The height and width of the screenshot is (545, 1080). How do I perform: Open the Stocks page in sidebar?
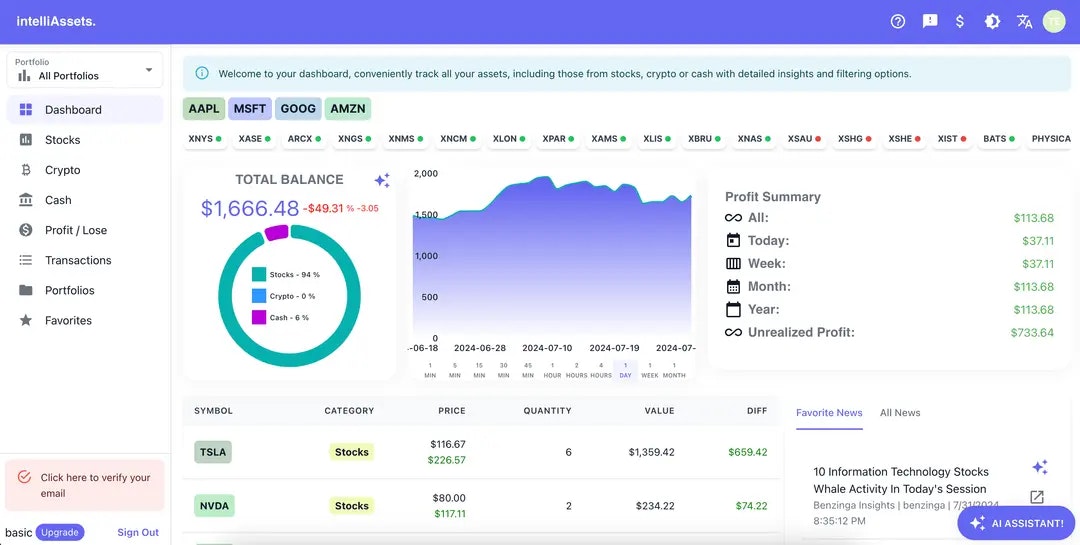point(85,140)
